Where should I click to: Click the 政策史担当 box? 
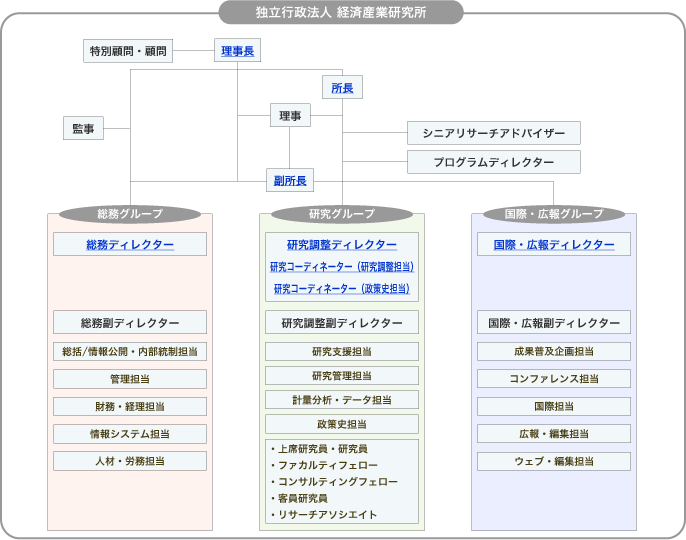coord(342,424)
